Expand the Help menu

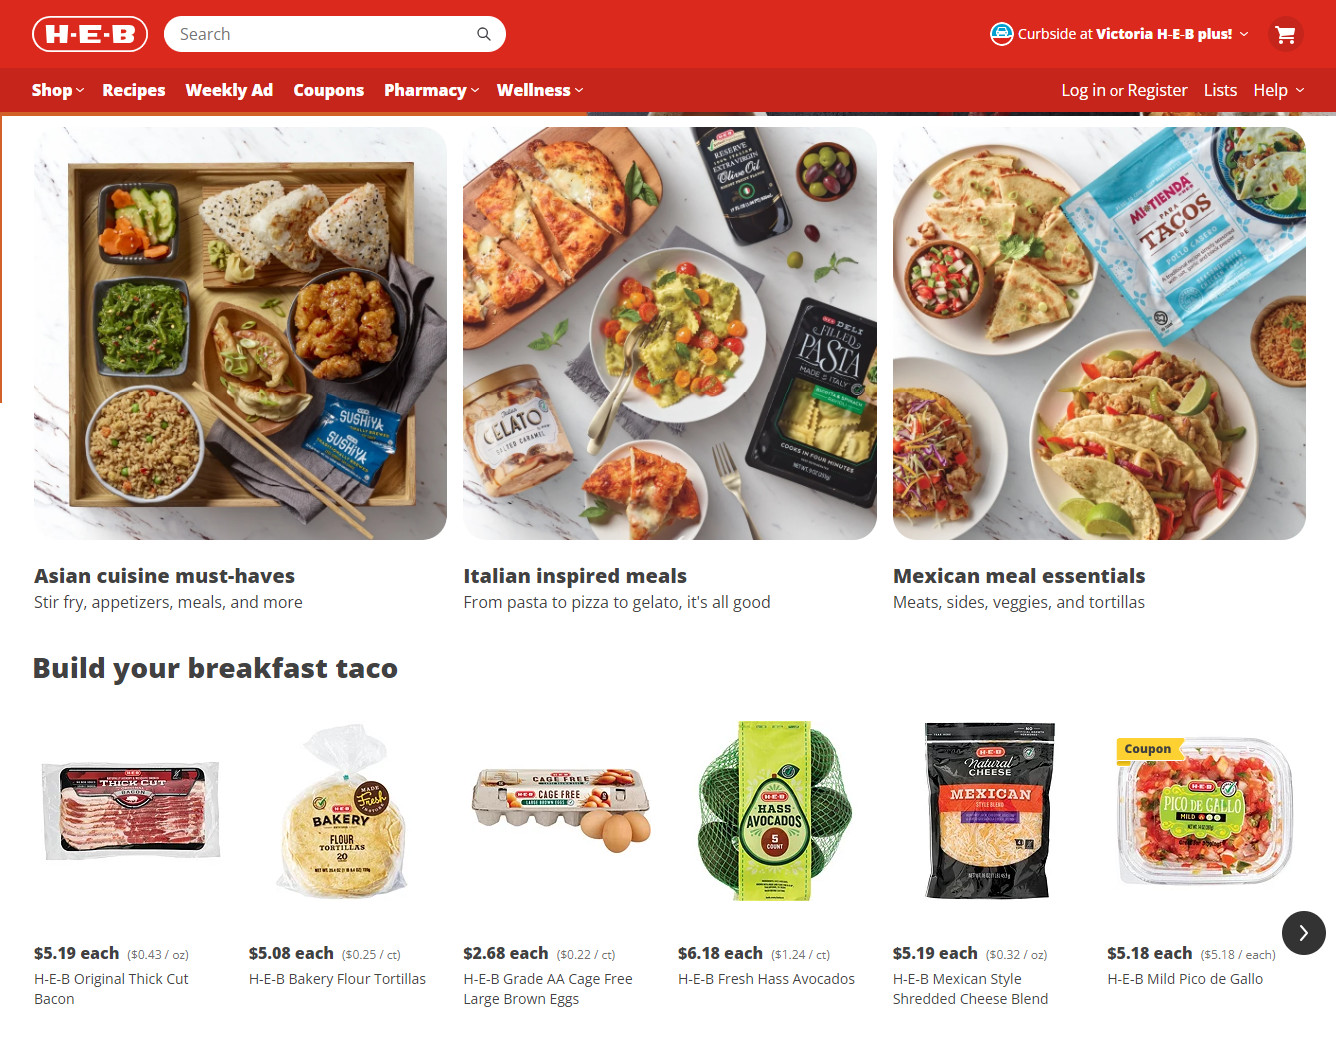tap(1279, 90)
